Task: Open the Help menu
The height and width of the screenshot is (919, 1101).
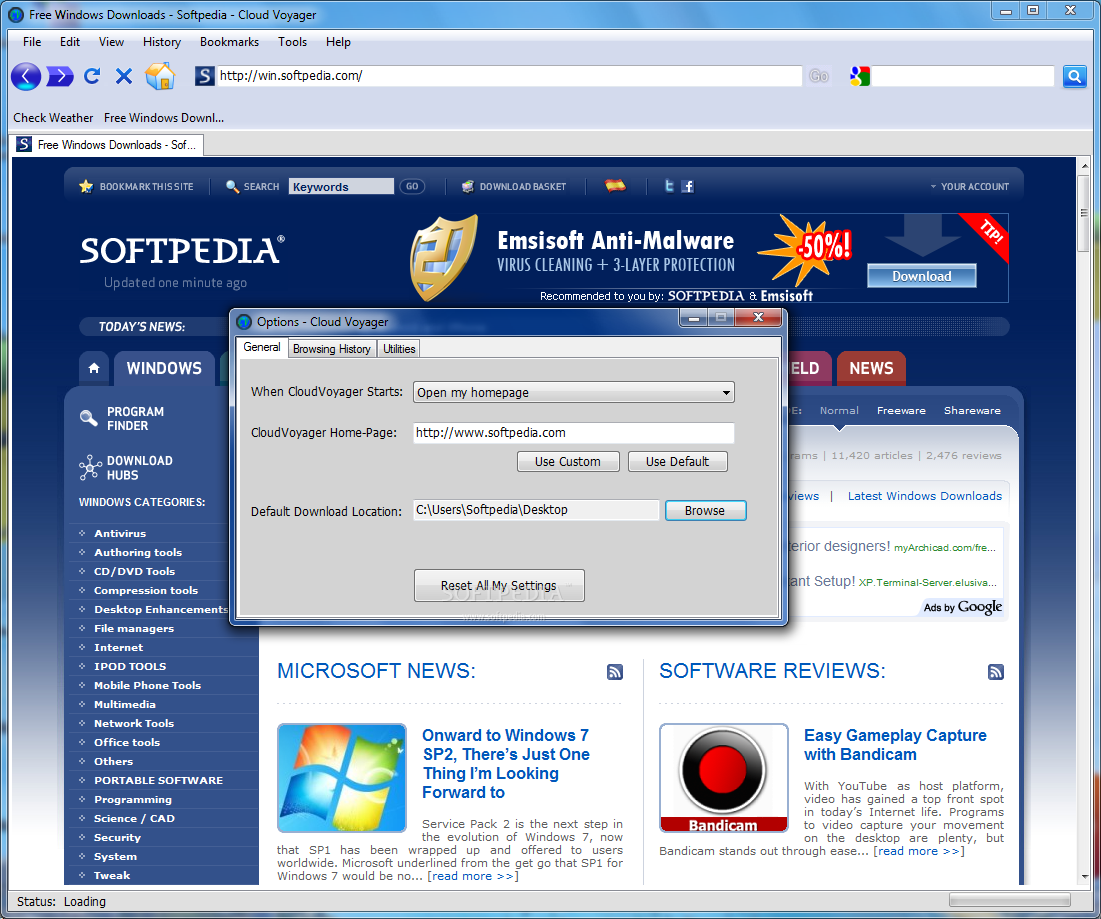Action: coord(338,42)
